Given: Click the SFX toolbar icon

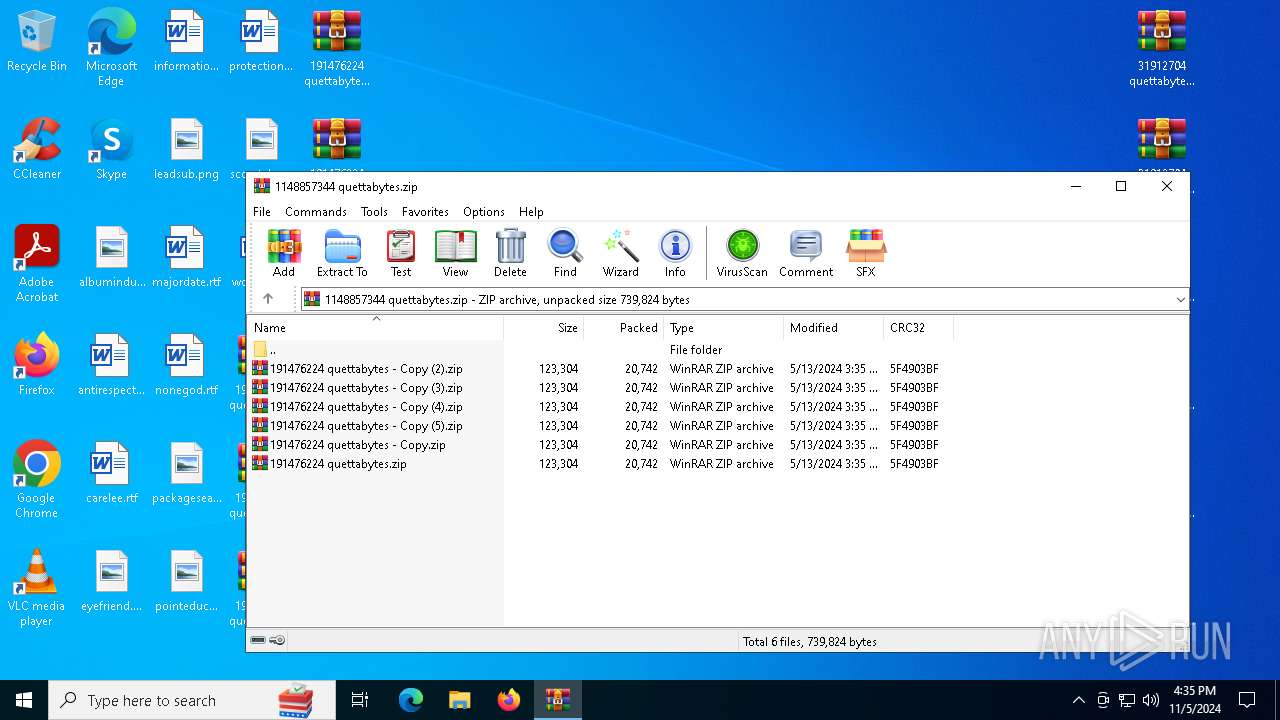Looking at the screenshot, I should (866, 253).
